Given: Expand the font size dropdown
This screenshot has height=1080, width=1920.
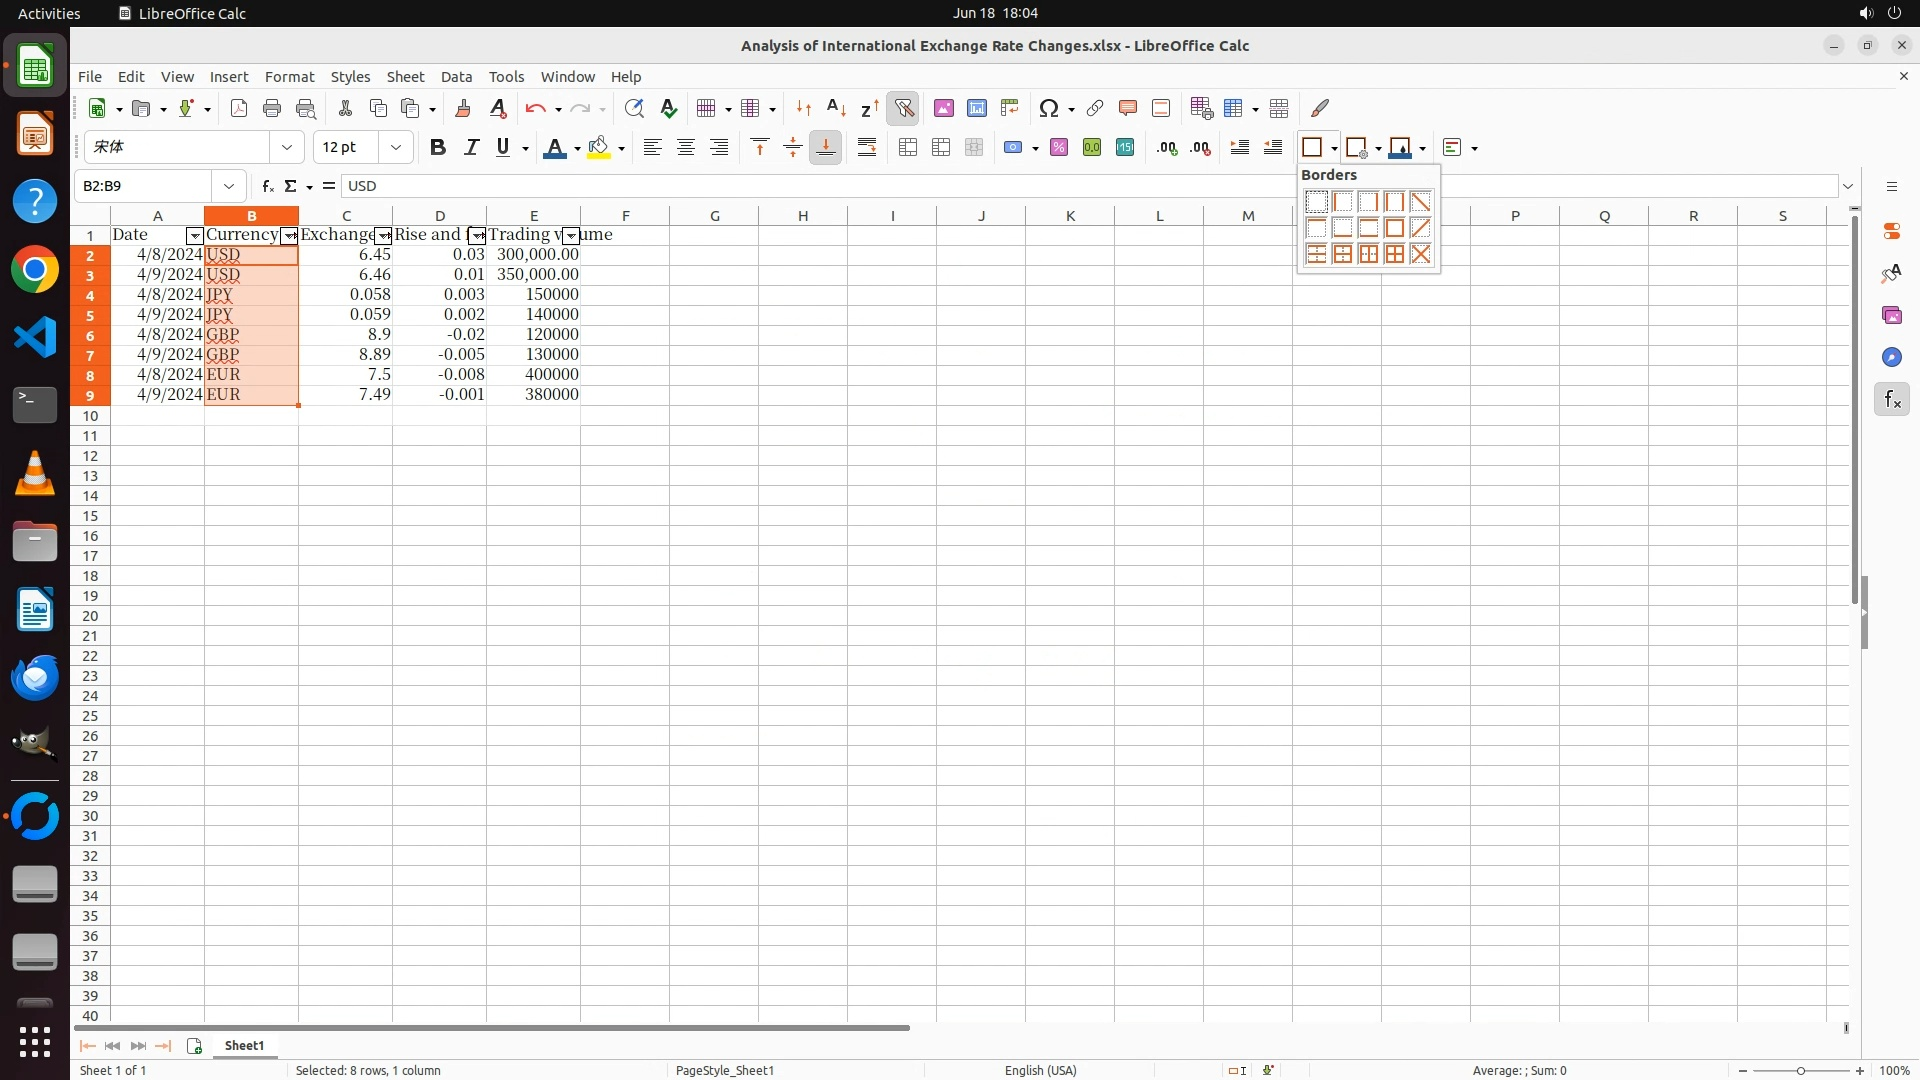Looking at the screenshot, I should click(x=396, y=148).
